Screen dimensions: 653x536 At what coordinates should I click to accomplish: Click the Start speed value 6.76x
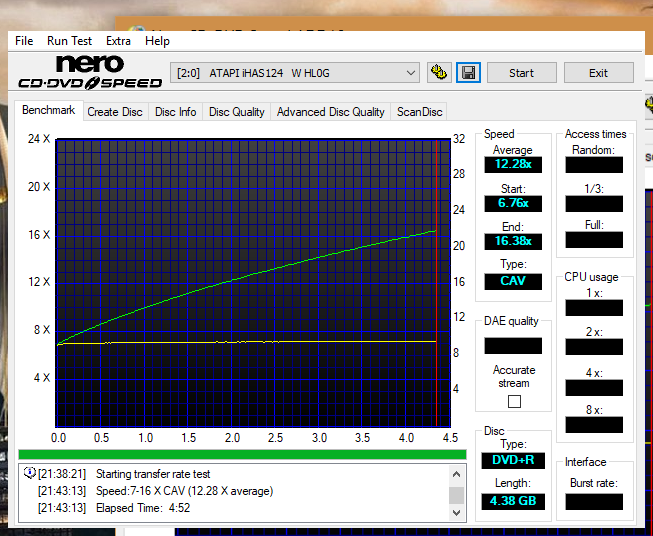click(x=513, y=203)
